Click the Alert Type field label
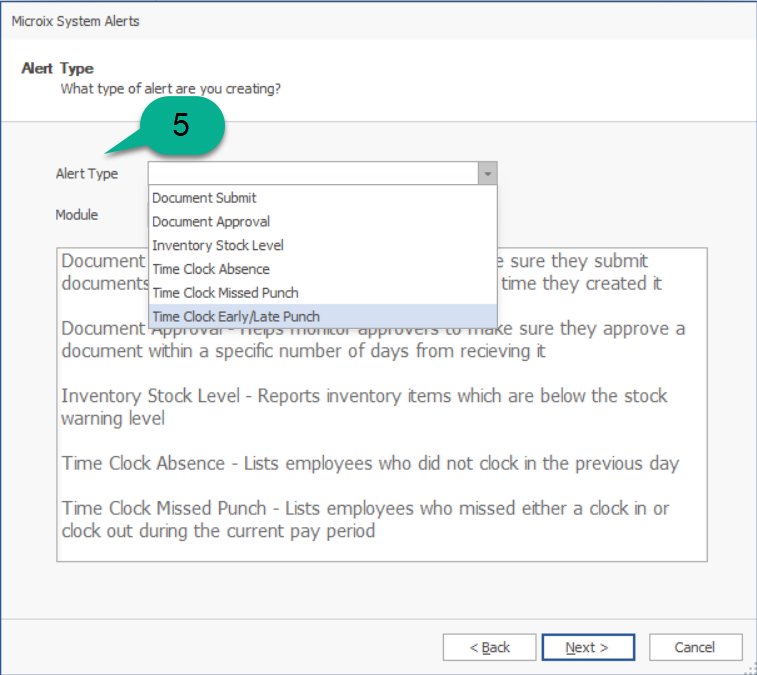757x675 pixels. coord(87,174)
